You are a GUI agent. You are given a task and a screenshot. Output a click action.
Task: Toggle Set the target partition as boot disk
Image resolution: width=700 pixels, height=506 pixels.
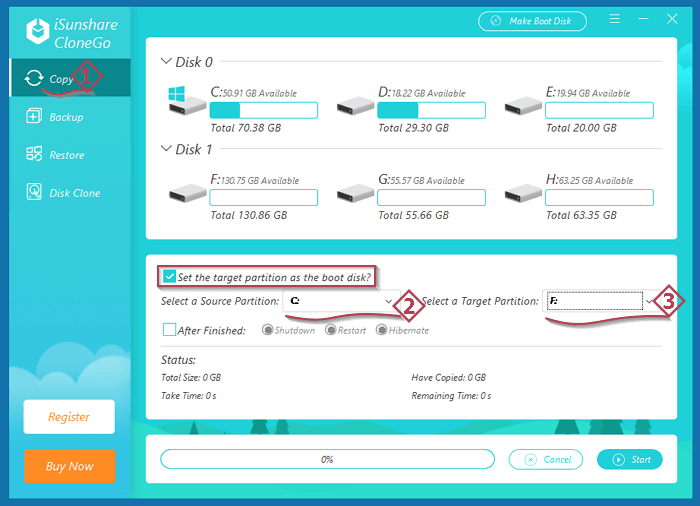pyautogui.click(x=170, y=277)
